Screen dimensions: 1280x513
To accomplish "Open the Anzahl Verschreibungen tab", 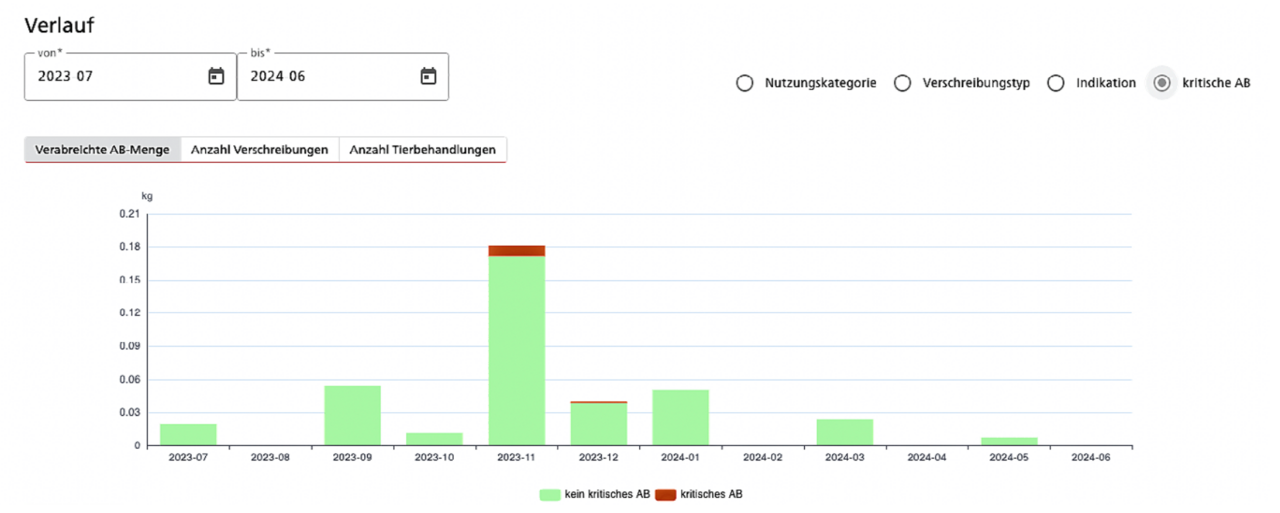I will pyautogui.click(x=259, y=150).
